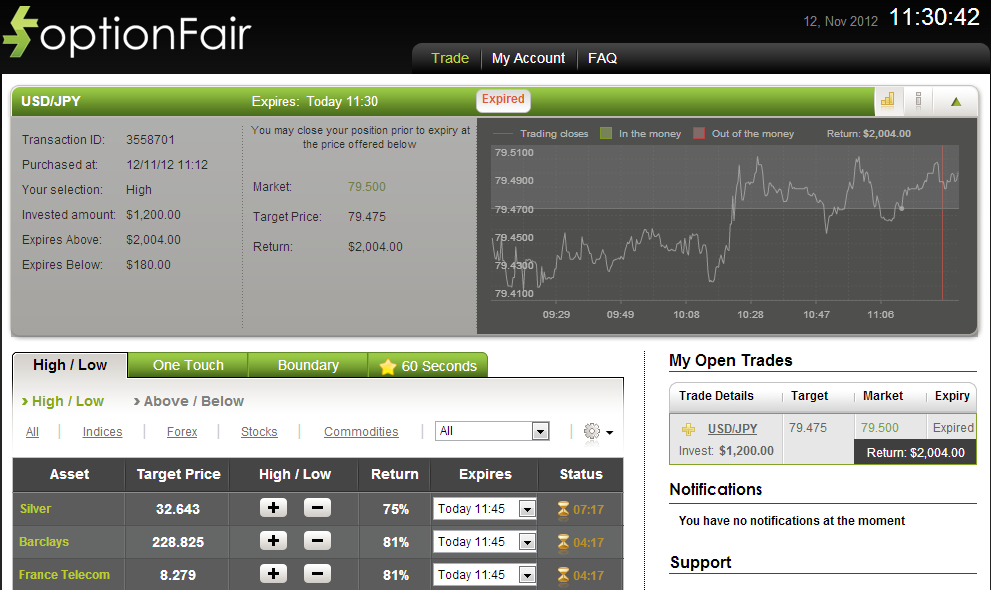Click the Barclays asset name
The image size is (991, 590).
pos(44,541)
